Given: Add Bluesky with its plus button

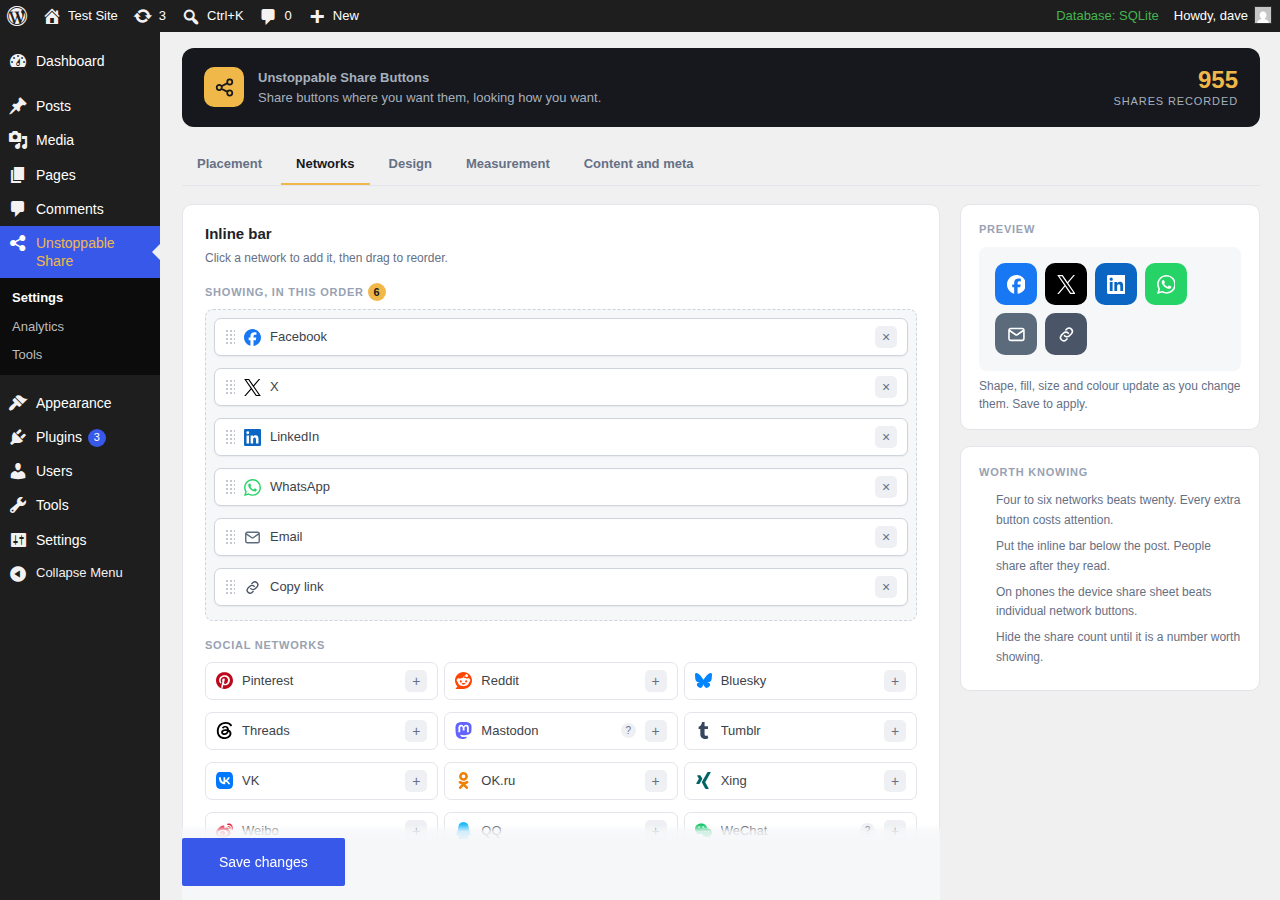Looking at the screenshot, I should coord(895,681).
